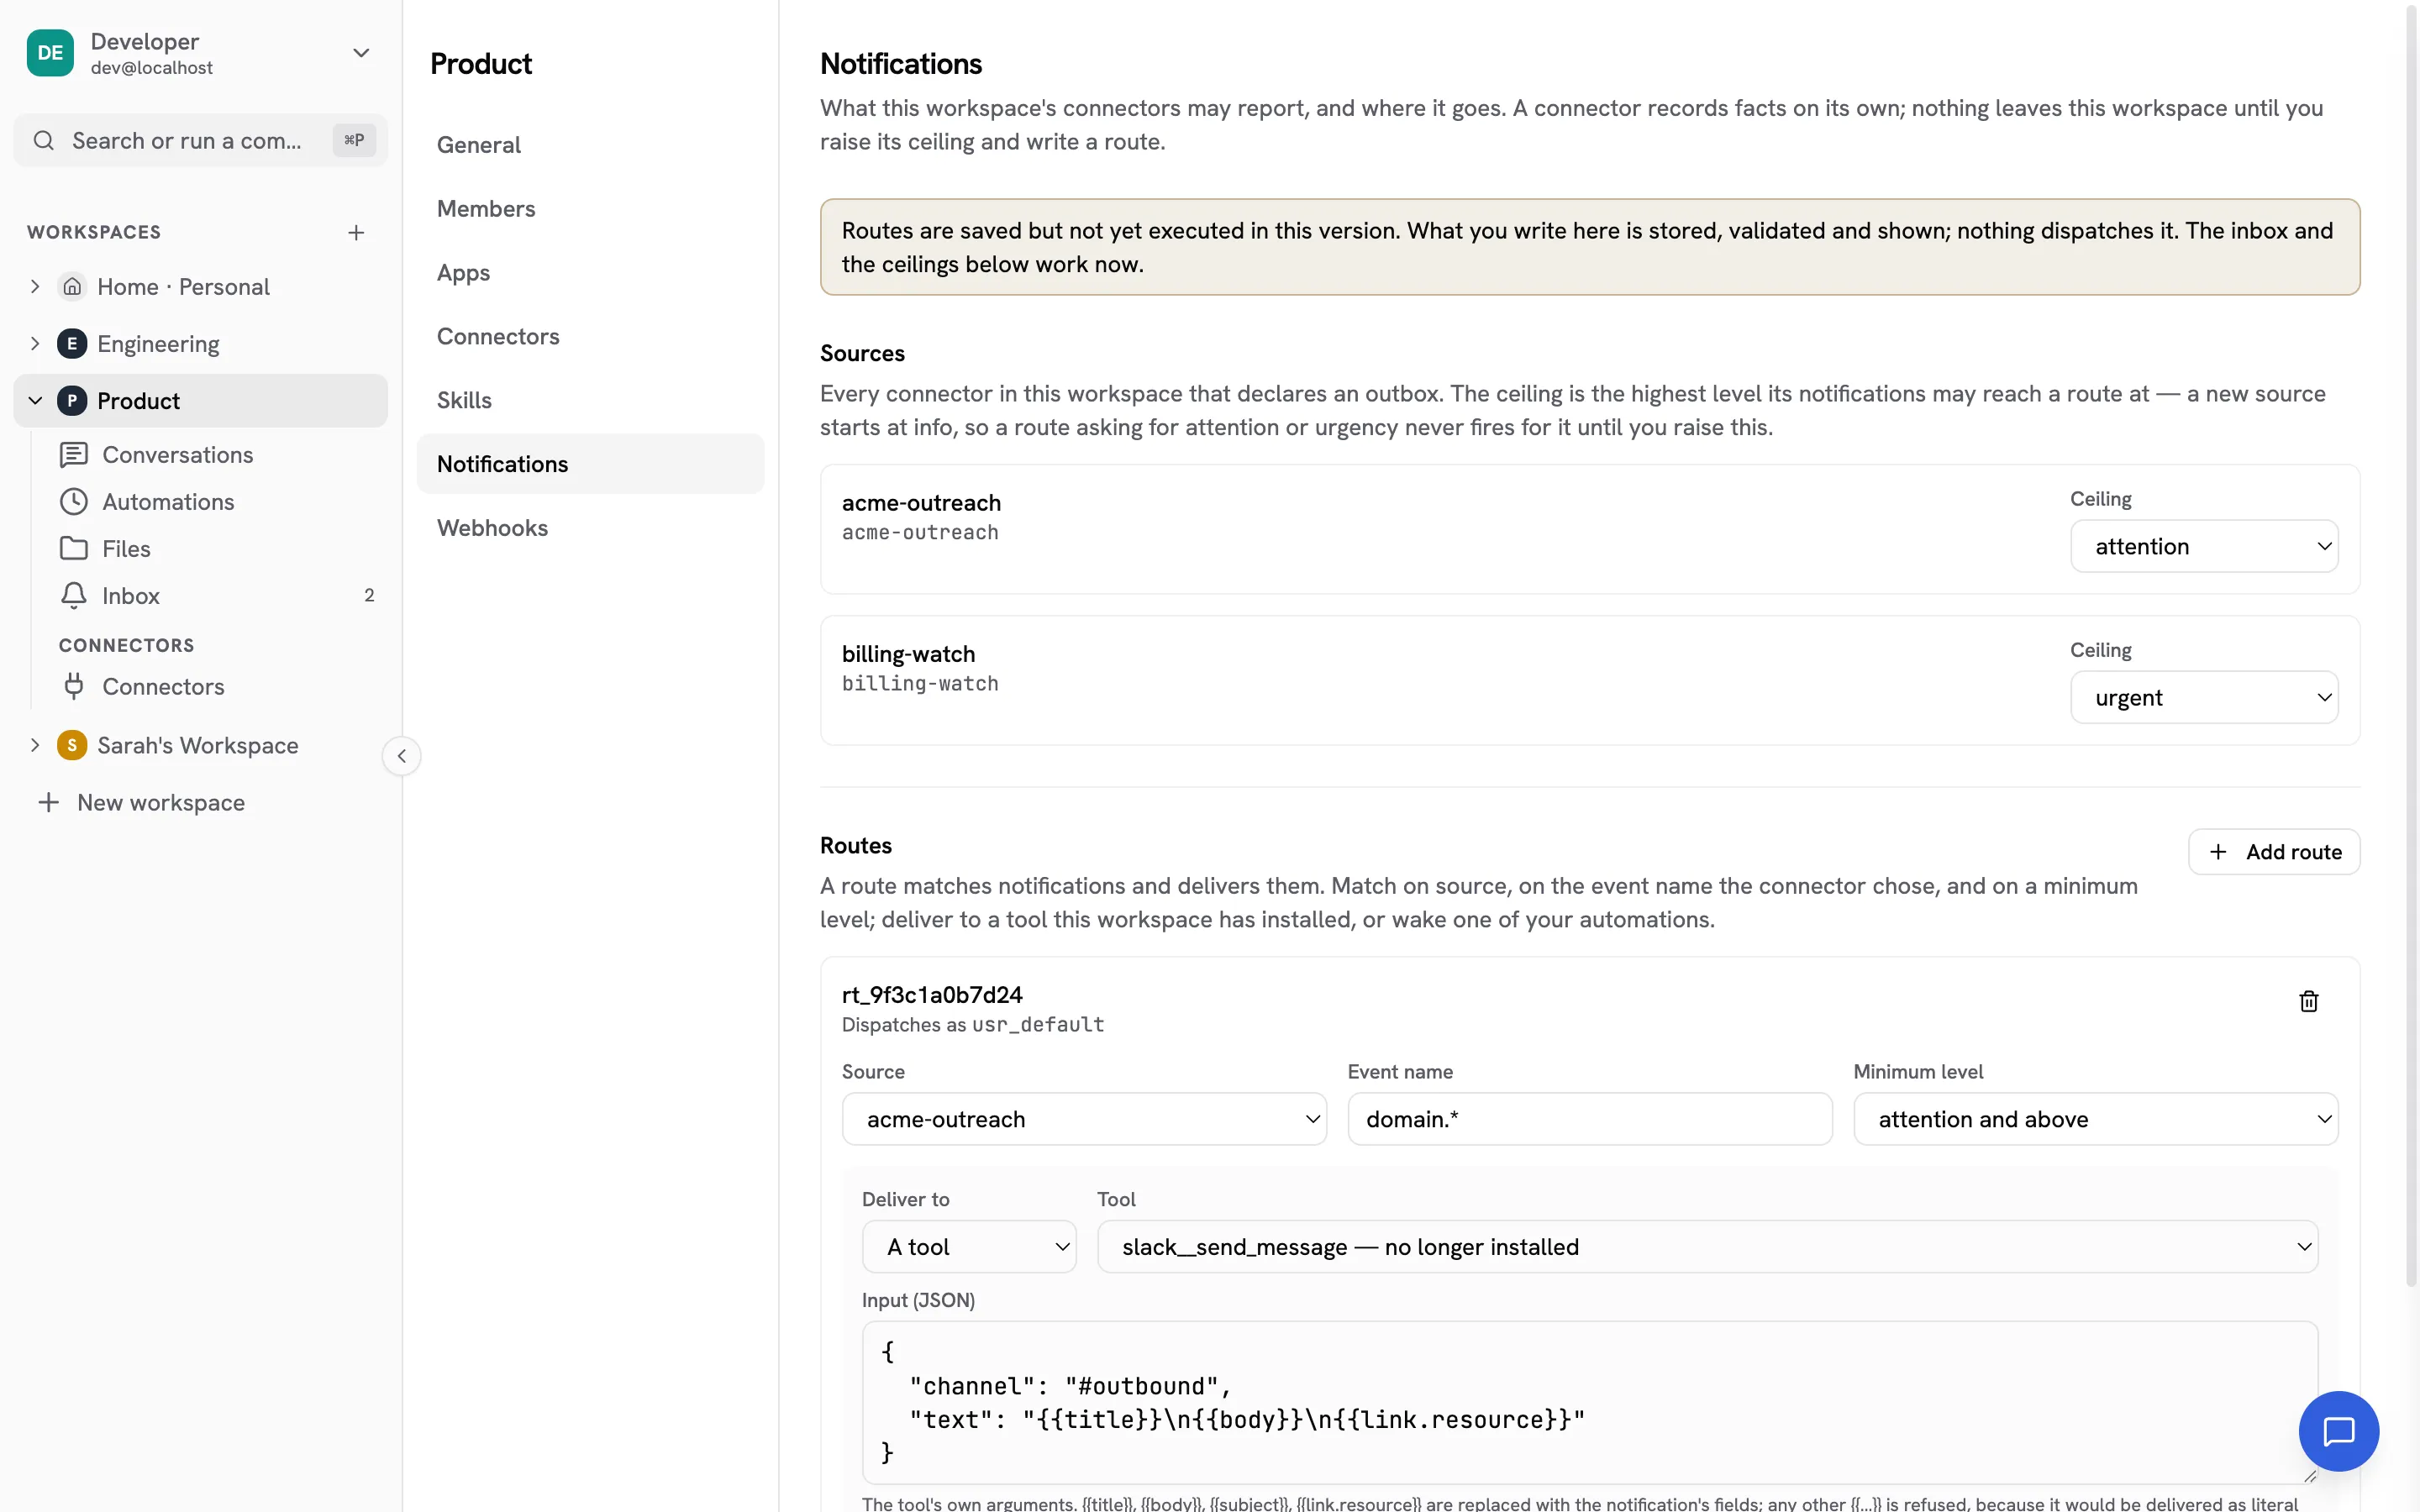Click the route ID rt_9f3c1a0b7d24
Screen dimensions: 2420x1512
pos(932,995)
